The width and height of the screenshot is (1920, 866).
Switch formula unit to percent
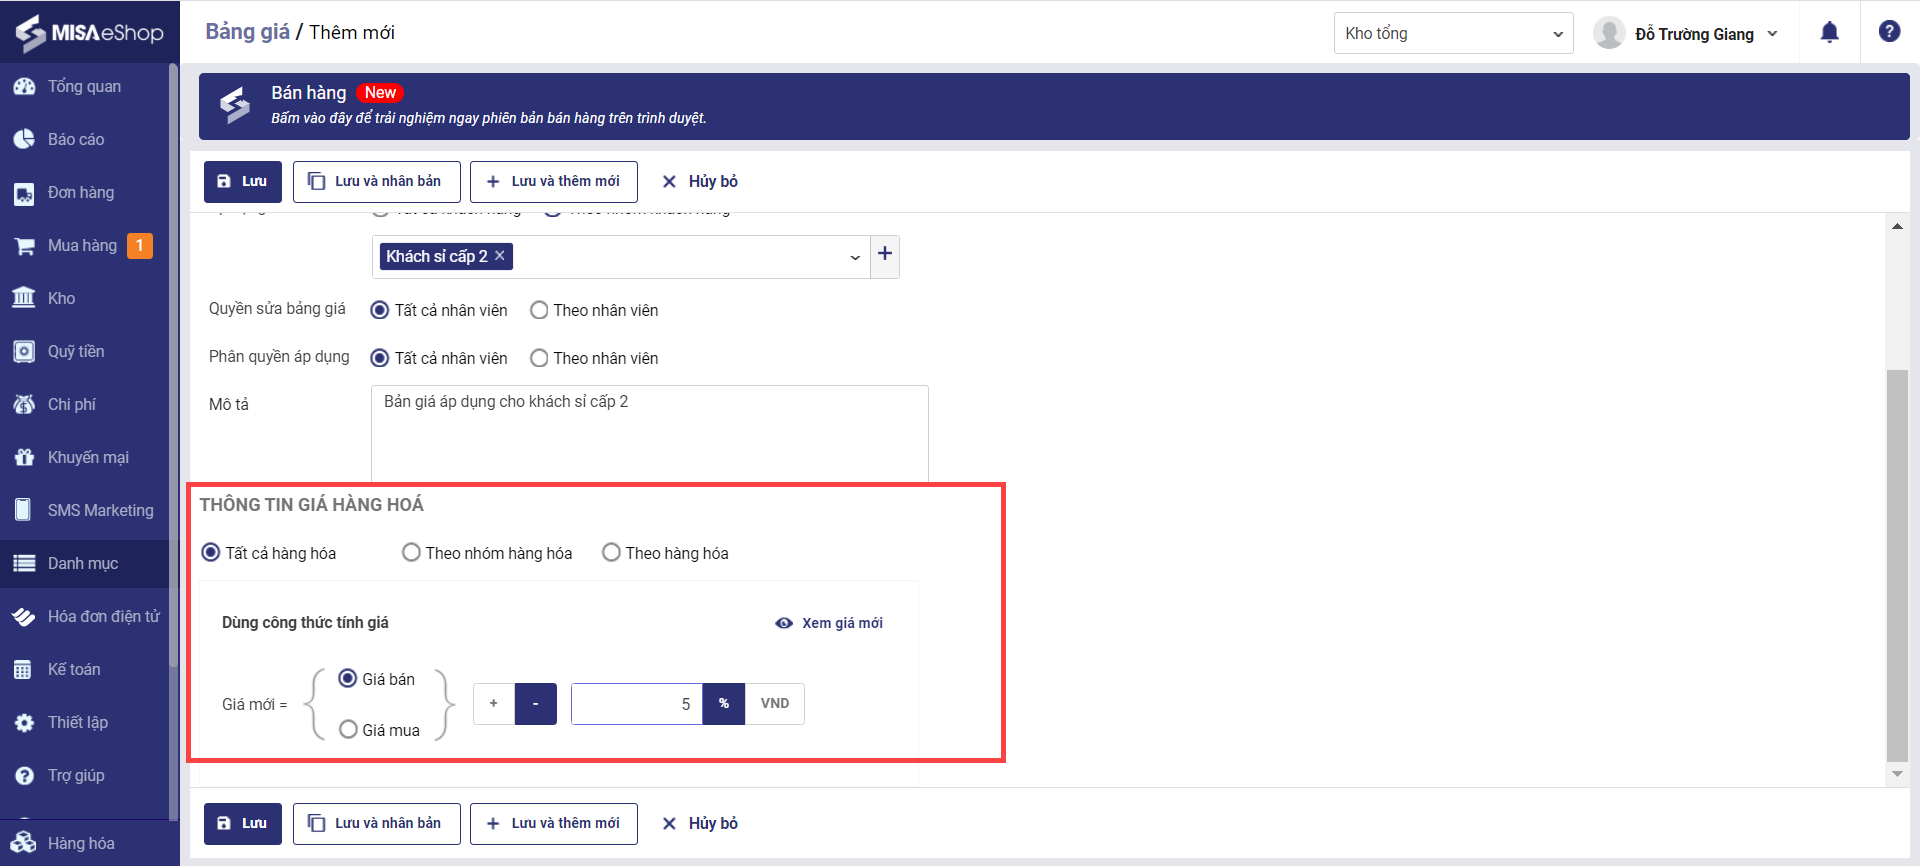tap(724, 704)
